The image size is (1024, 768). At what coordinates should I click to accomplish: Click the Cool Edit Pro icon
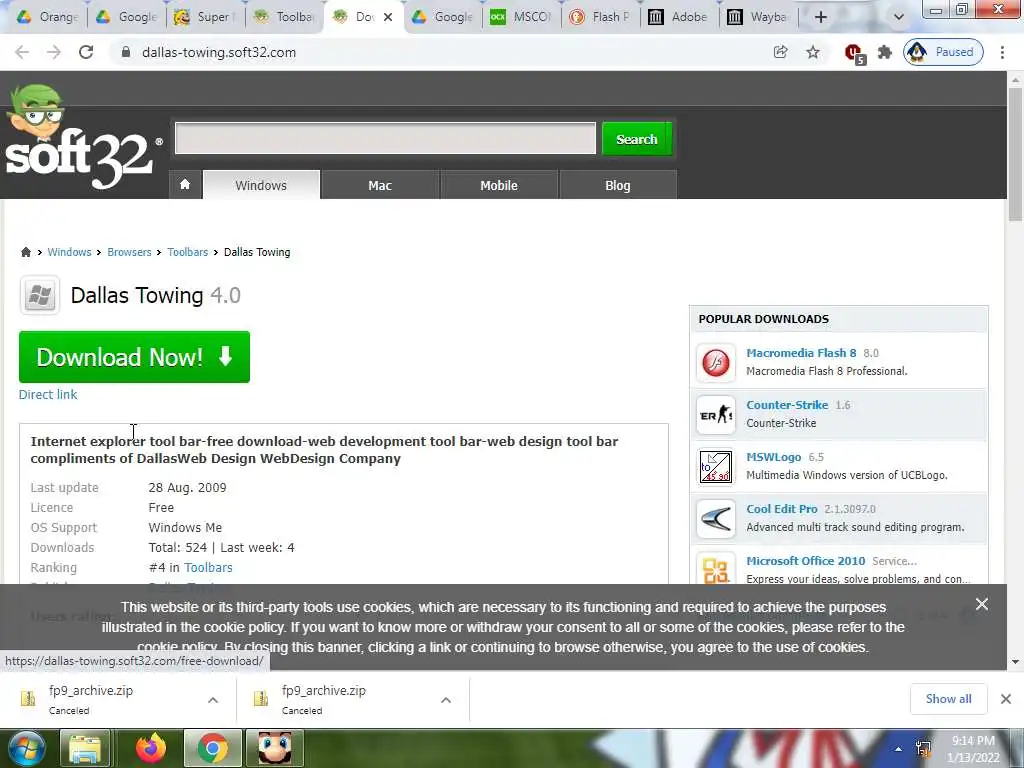716,519
